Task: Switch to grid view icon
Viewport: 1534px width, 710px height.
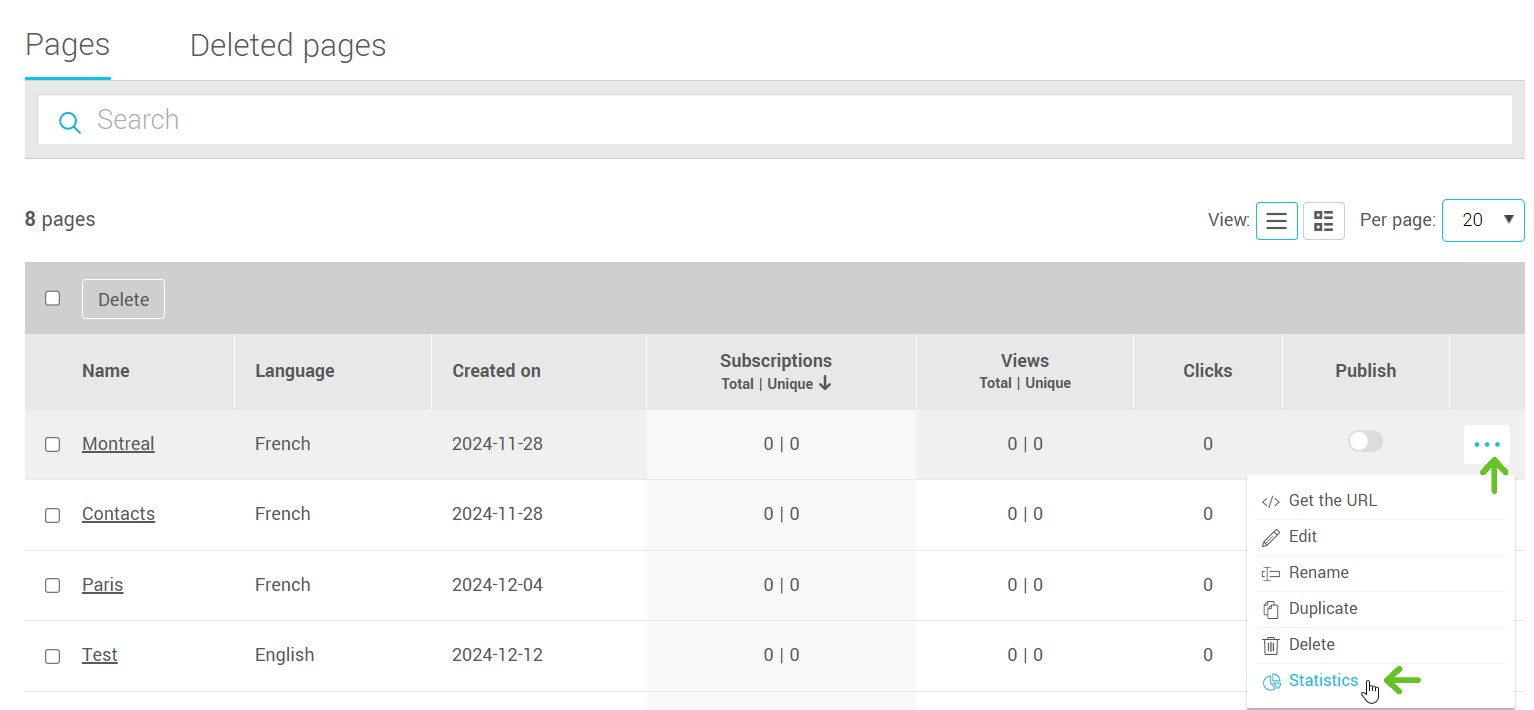Action: coord(1323,221)
